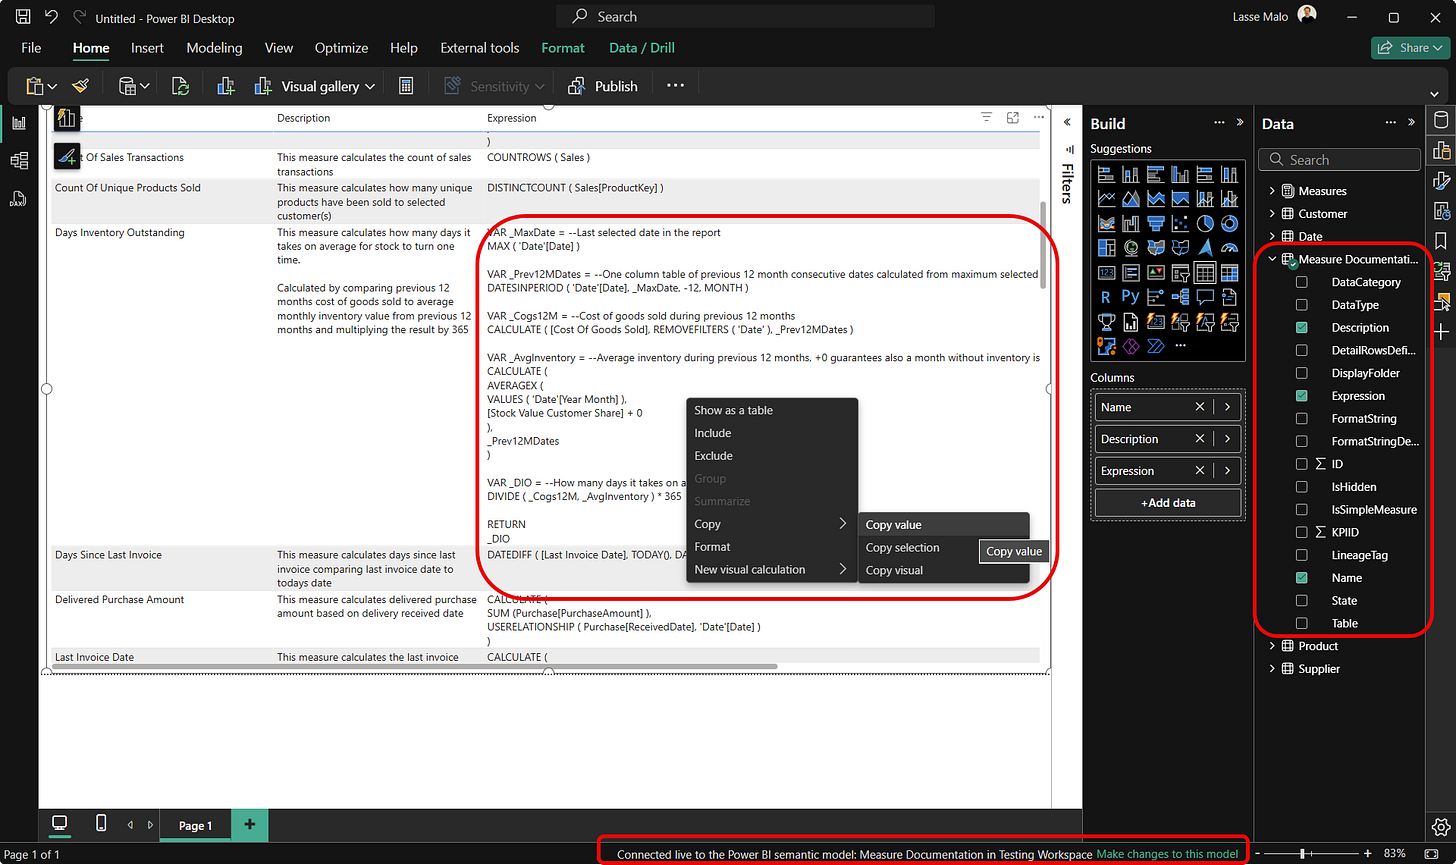Select the Funnel visual type
The width and height of the screenshot is (1456, 865).
point(1155,223)
